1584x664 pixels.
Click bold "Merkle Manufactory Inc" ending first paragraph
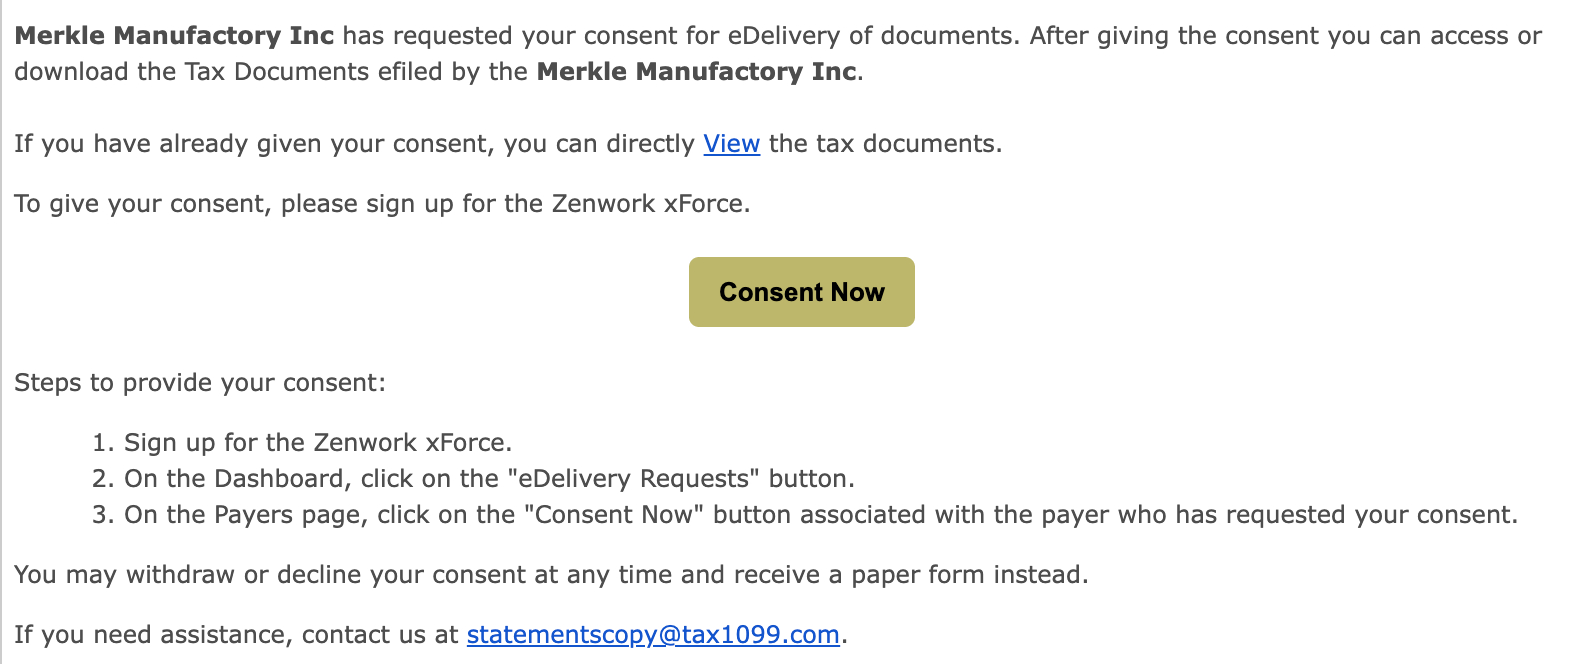696,72
